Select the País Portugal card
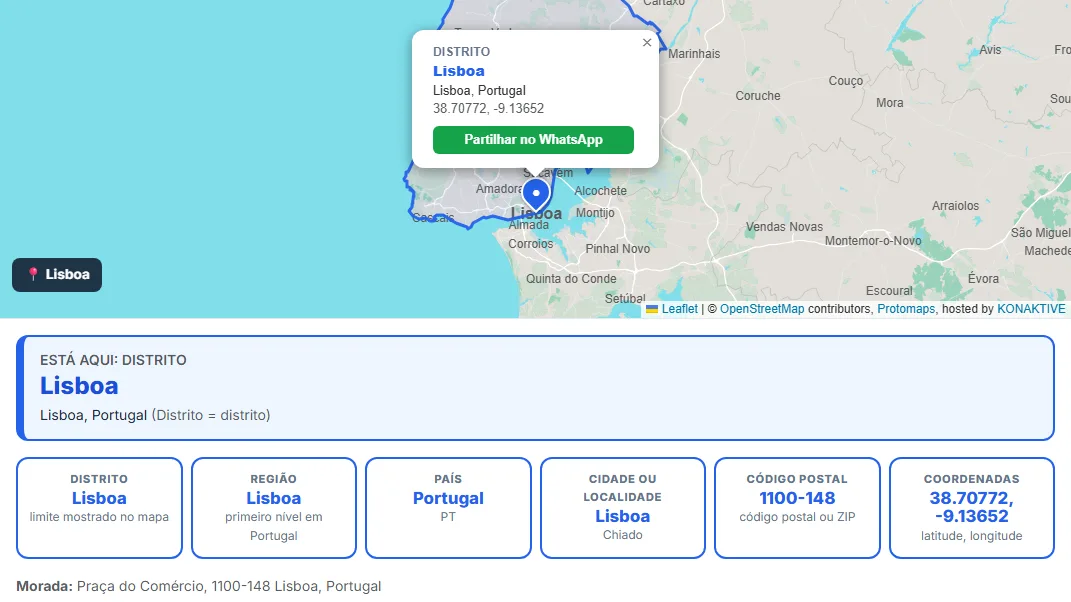This screenshot has height=602, width=1071. coord(448,508)
